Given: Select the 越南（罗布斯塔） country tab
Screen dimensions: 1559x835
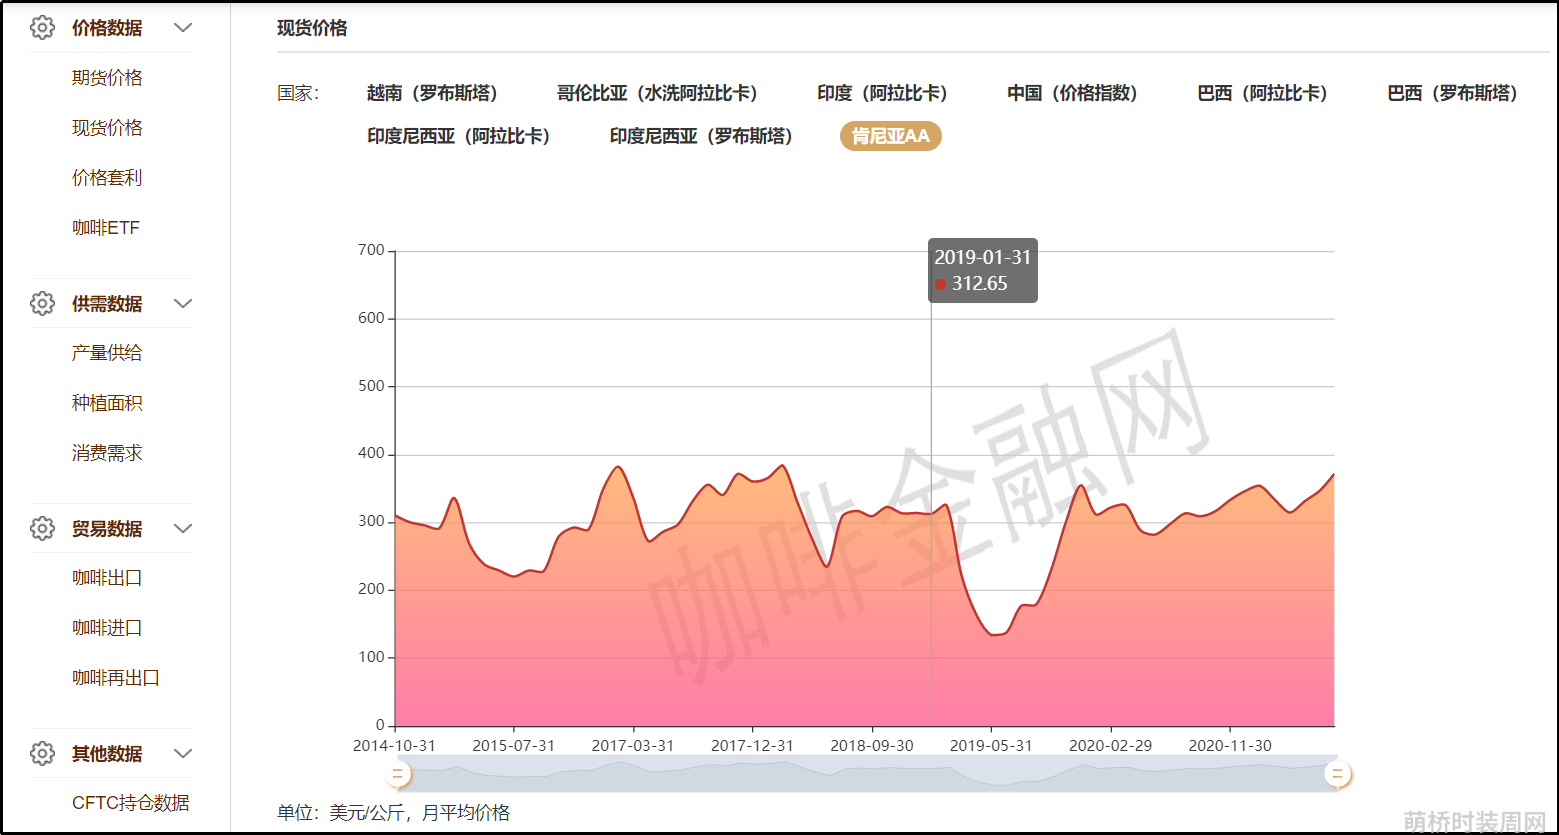Looking at the screenshot, I should [x=433, y=93].
